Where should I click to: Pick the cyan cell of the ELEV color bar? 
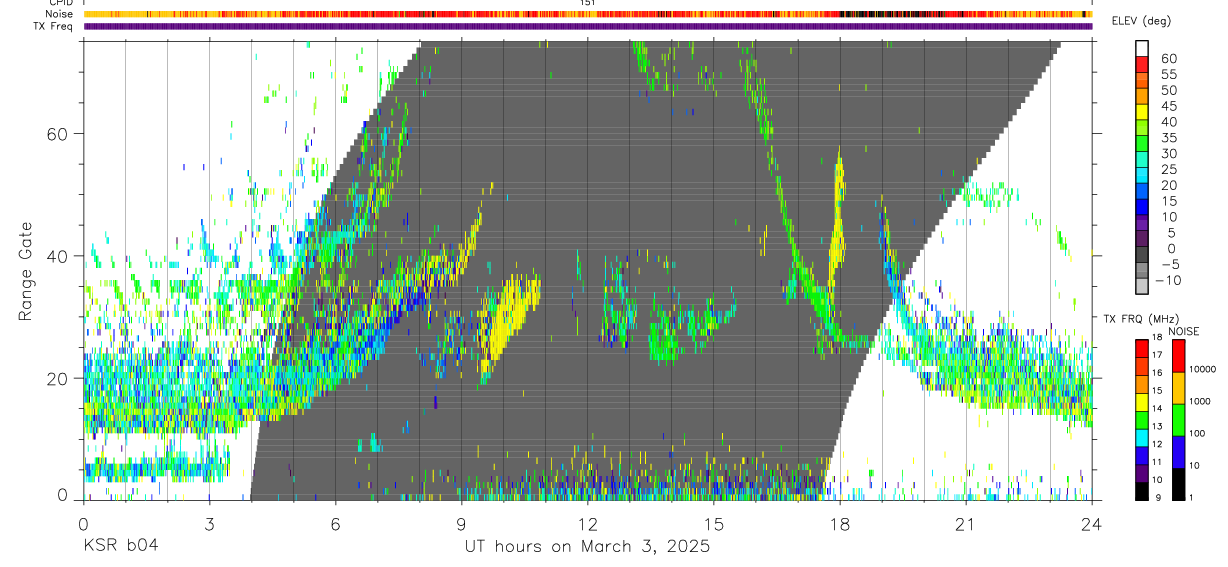pos(1143,176)
